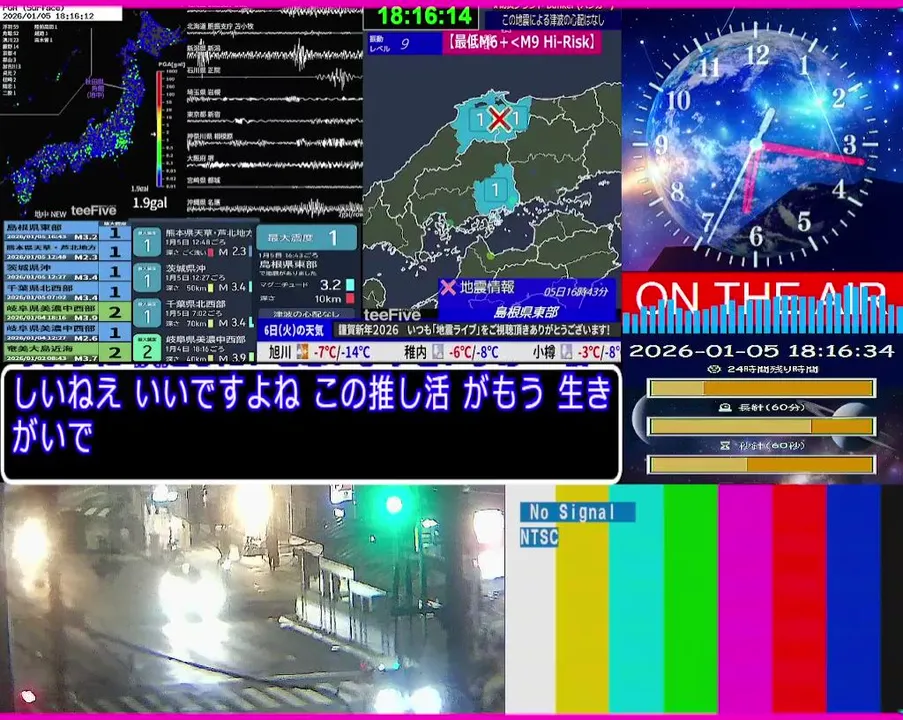The image size is (903, 720).
Task: Click the 振動レベル 9 indicator
Action: pos(404,44)
